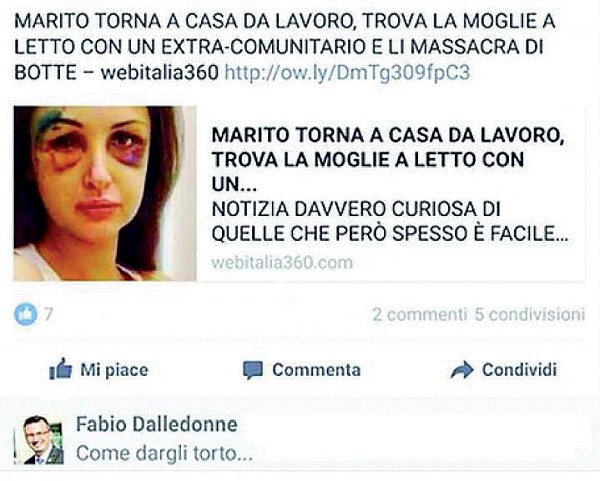Image resolution: width=600 pixels, height=481 pixels.
Task: Click the NOTIZIA DAVVERO CURIOSA preview description
Action: pos(390,221)
